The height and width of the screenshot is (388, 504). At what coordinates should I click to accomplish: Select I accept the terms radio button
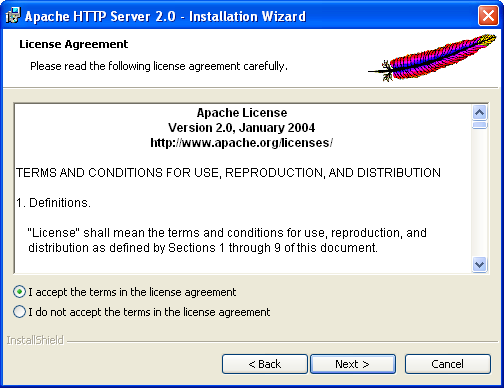pos(19,292)
